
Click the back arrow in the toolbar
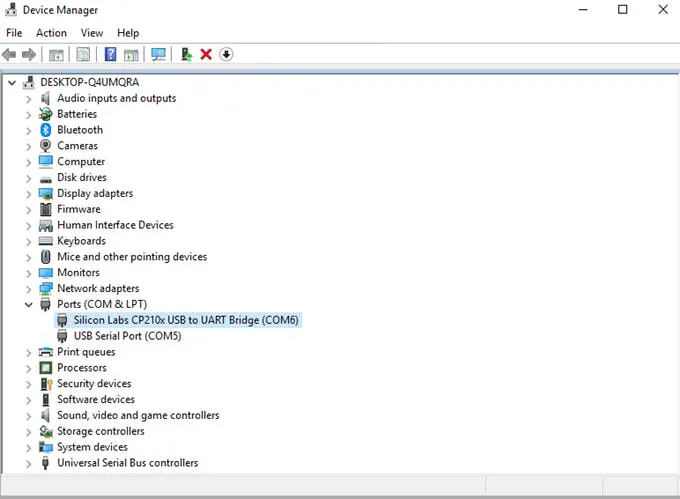9,55
